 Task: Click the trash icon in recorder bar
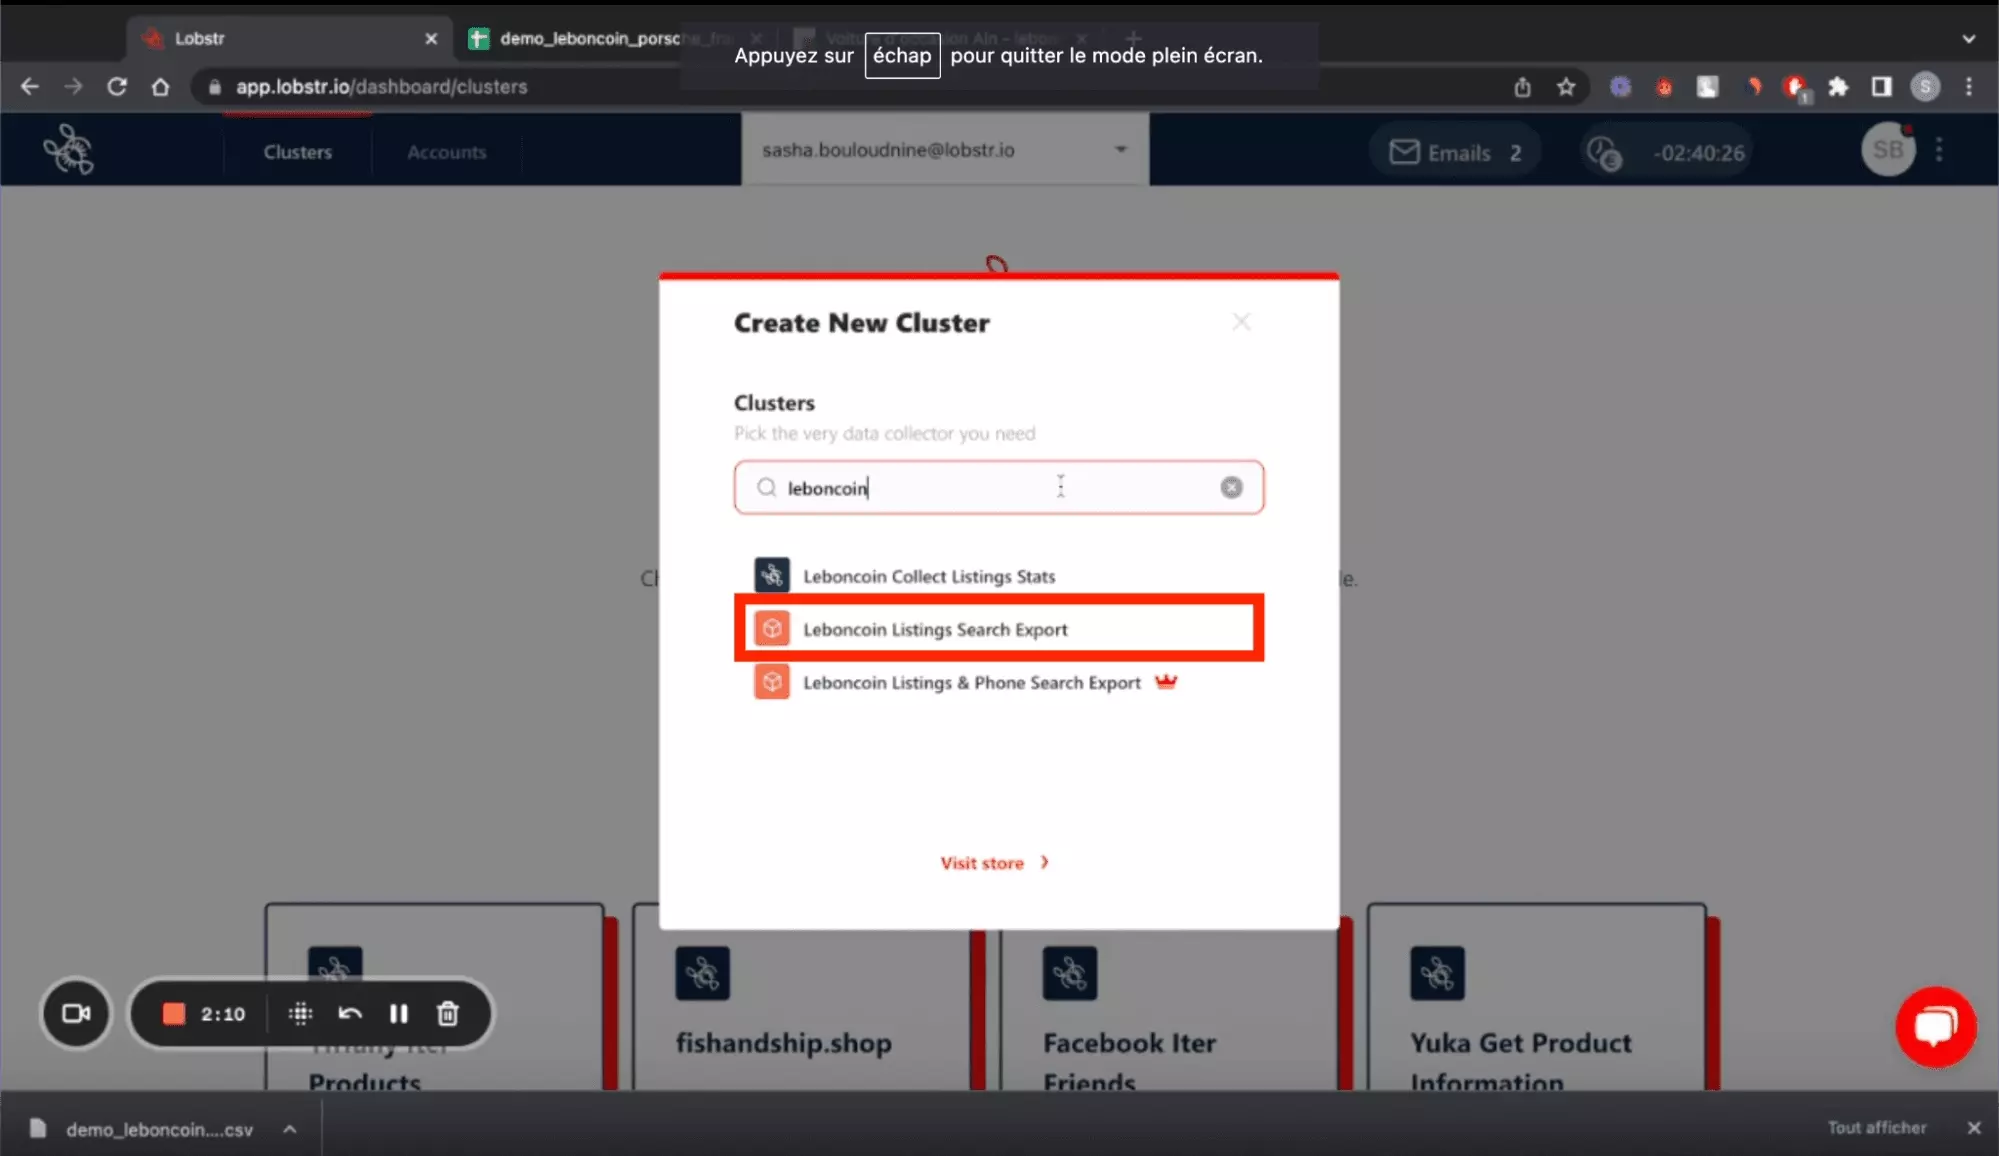(447, 1014)
